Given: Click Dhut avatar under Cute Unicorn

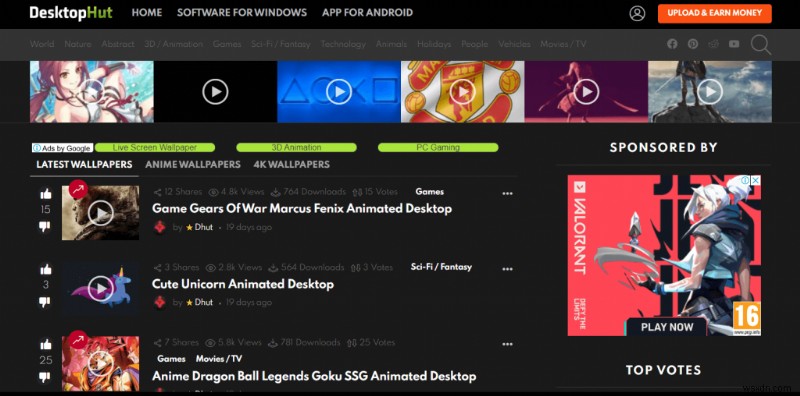Looking at the screenshot, I should (x=160, y=302).
